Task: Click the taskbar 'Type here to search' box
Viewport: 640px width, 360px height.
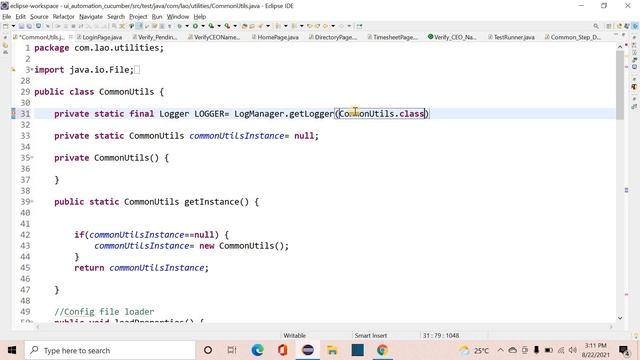Action: pyautogui.click(x=110, y=350)
